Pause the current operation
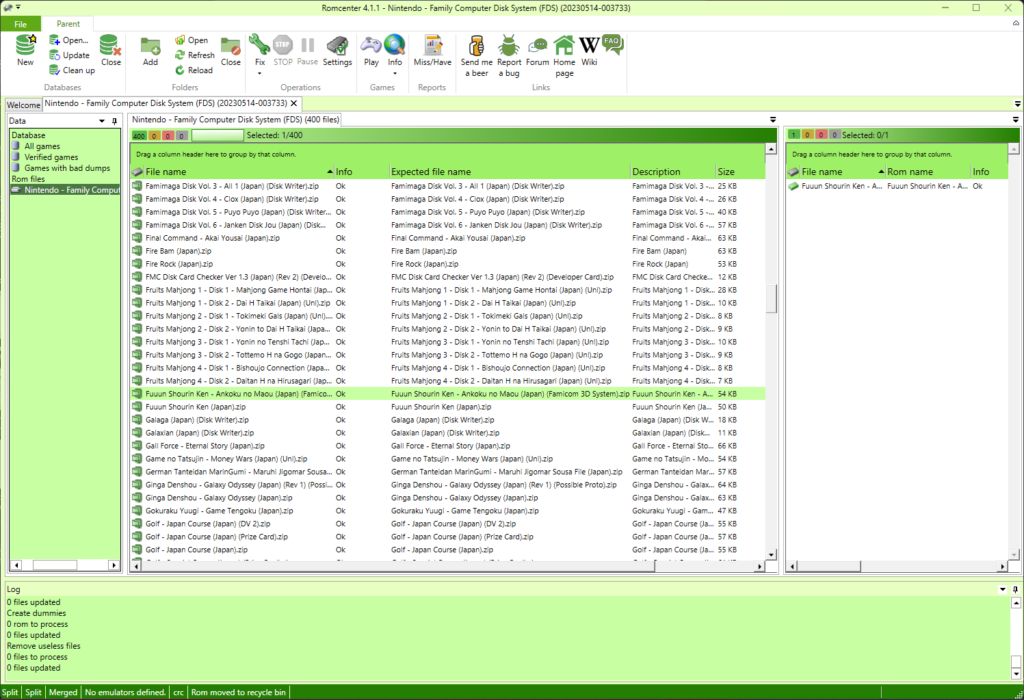1024x700 pixels. tap(307, 50)
